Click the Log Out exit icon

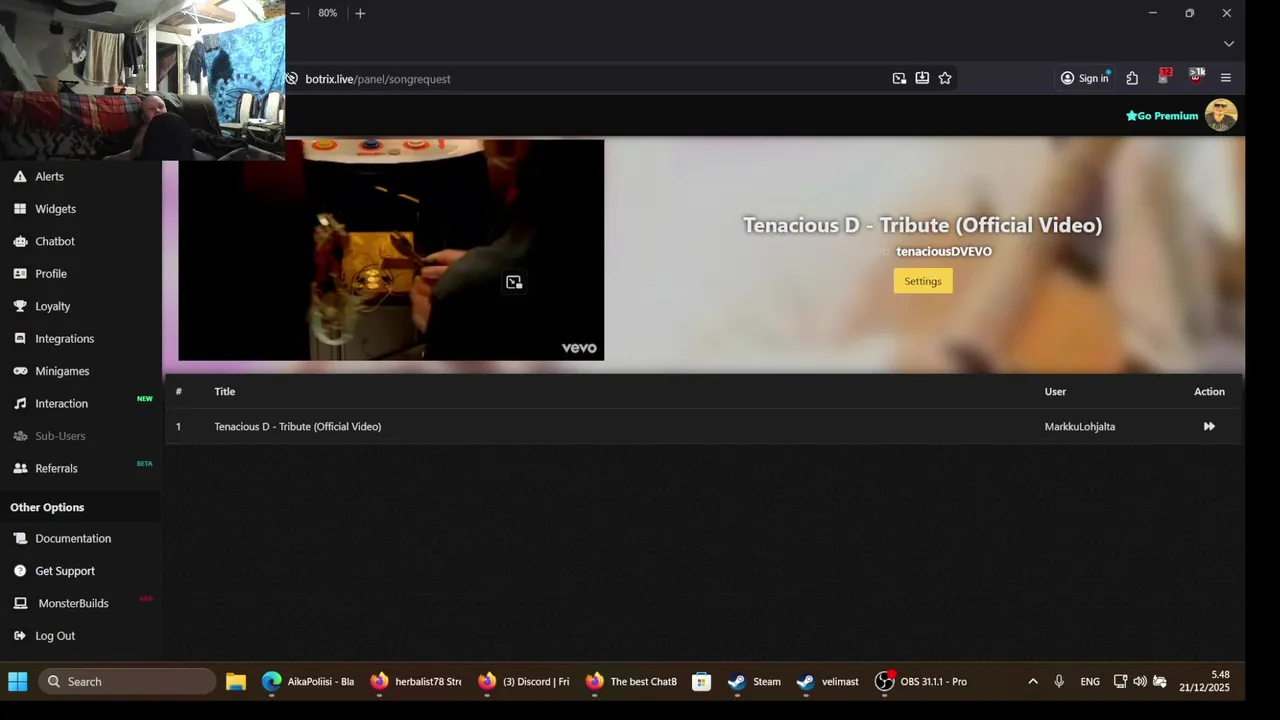20,636
